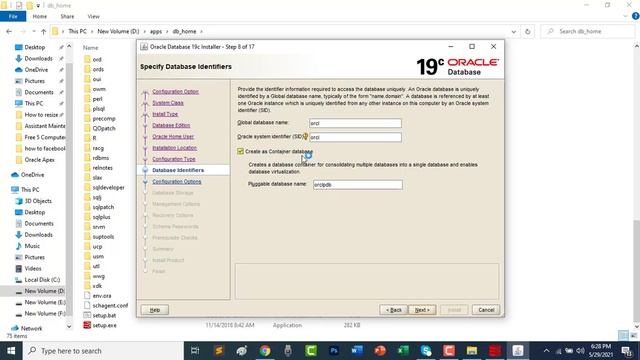Click the Next button in installer
640x360 pixels.
tap(422, 310)
